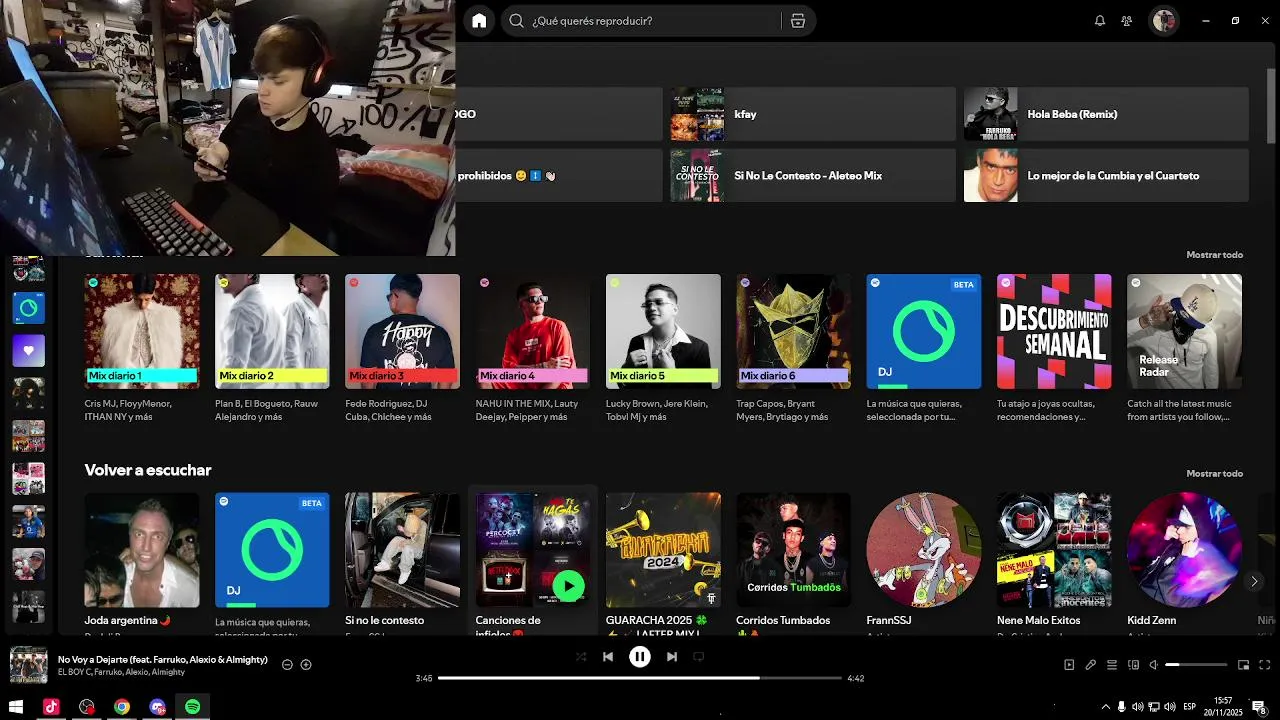1280x720 pixels.
Task: Skip to next track
Action: 672,657
